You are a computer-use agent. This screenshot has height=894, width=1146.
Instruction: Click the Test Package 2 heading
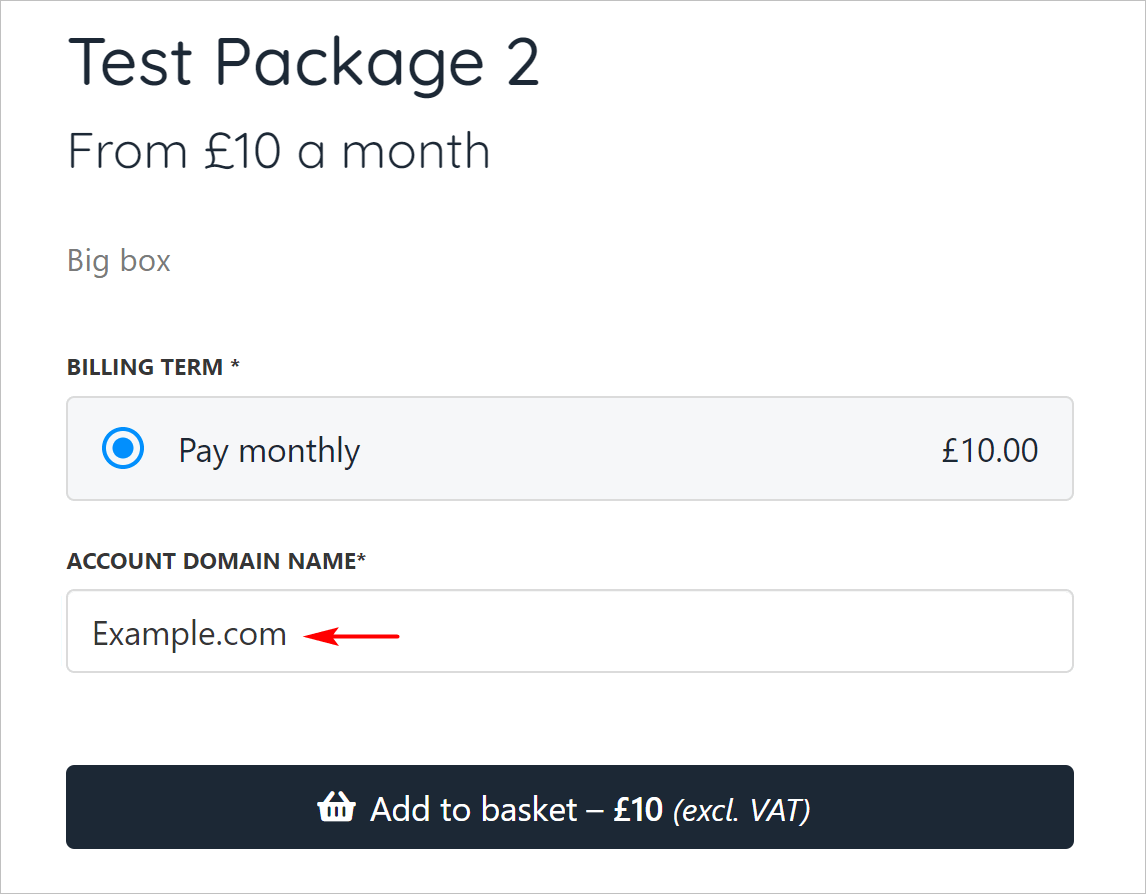(x=304, y=62)
